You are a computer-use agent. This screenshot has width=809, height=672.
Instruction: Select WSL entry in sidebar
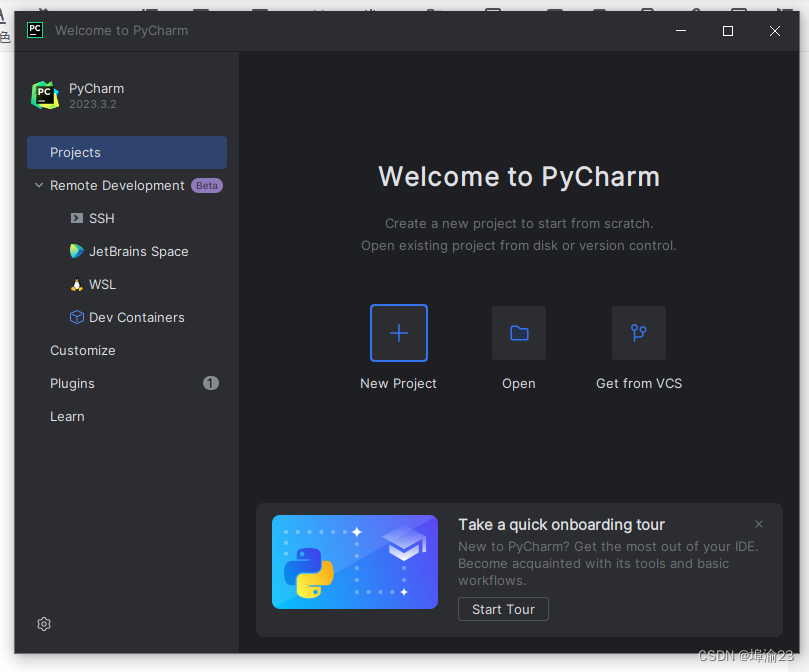pyautogui.click(x=127, y=284)
